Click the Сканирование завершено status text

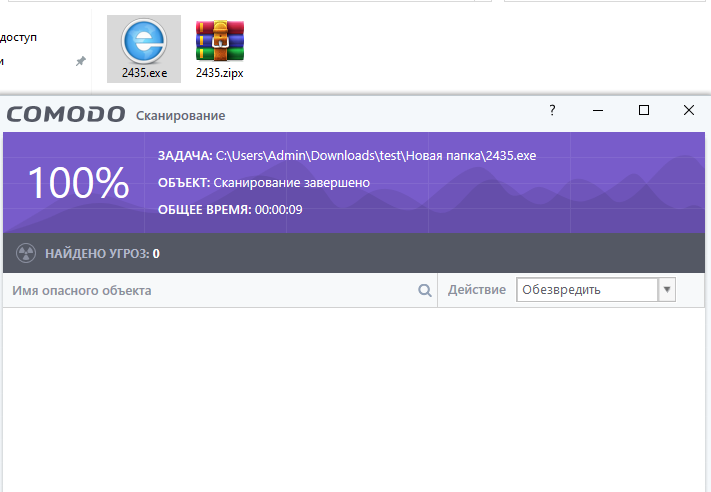tap(292, 183)
